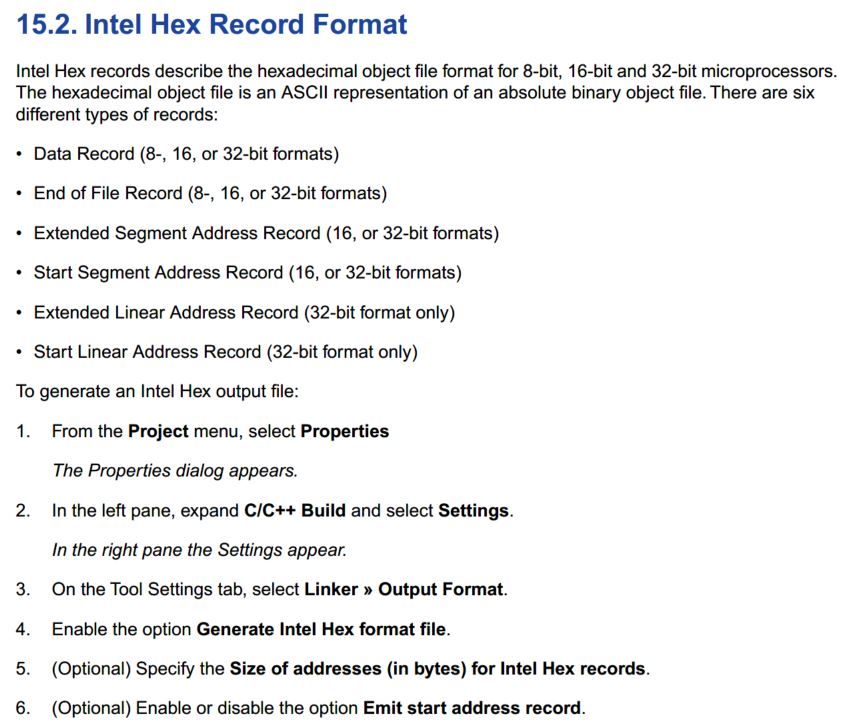Click the italic "In the right pane the Settings appear." line
Image resolution: width=857 pixels, height=727 pixels.
(199, 549)
